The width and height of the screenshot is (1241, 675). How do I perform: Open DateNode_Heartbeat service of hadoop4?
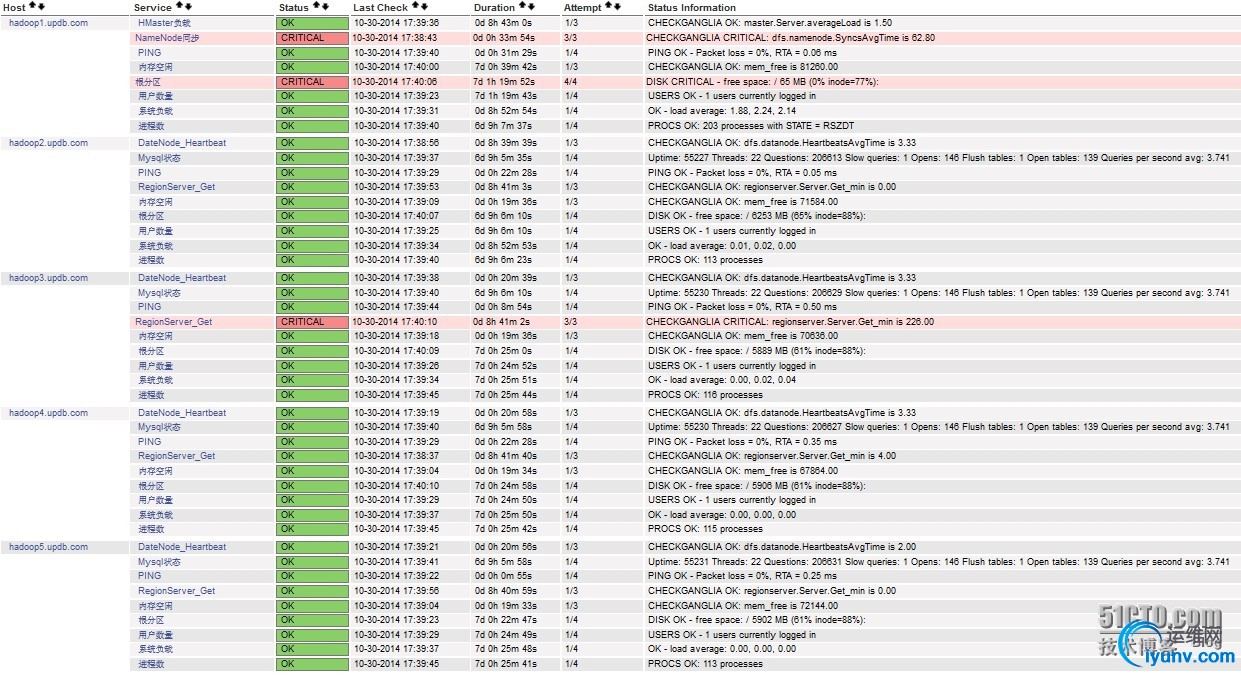pos(182,413)
